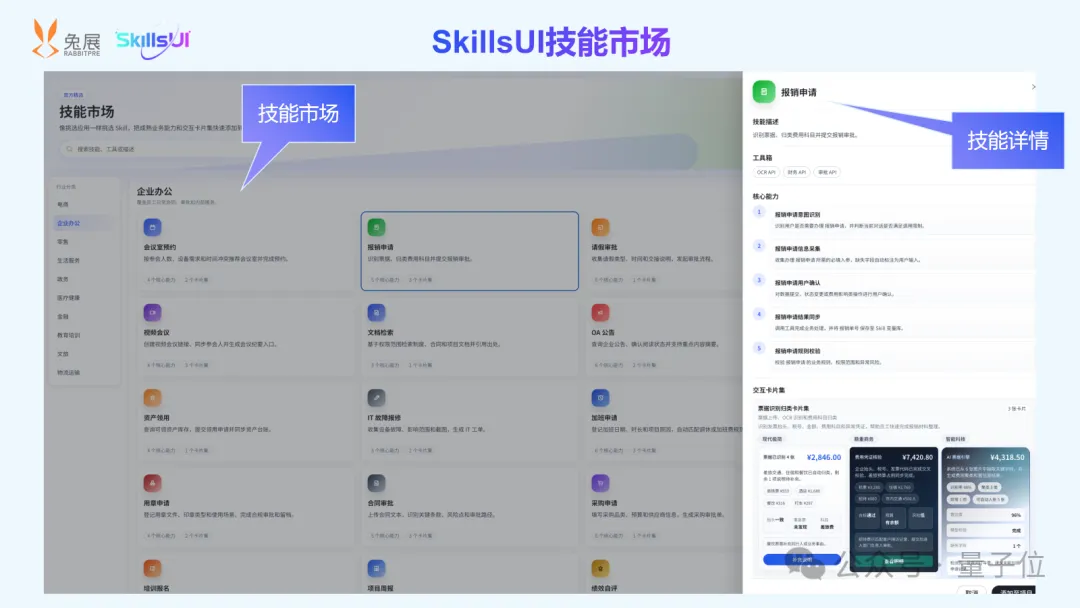1080x608 pixels.
Task: Open the 质感商务 dark card preview showing ¥7,420.80
Action: point(893,509)
